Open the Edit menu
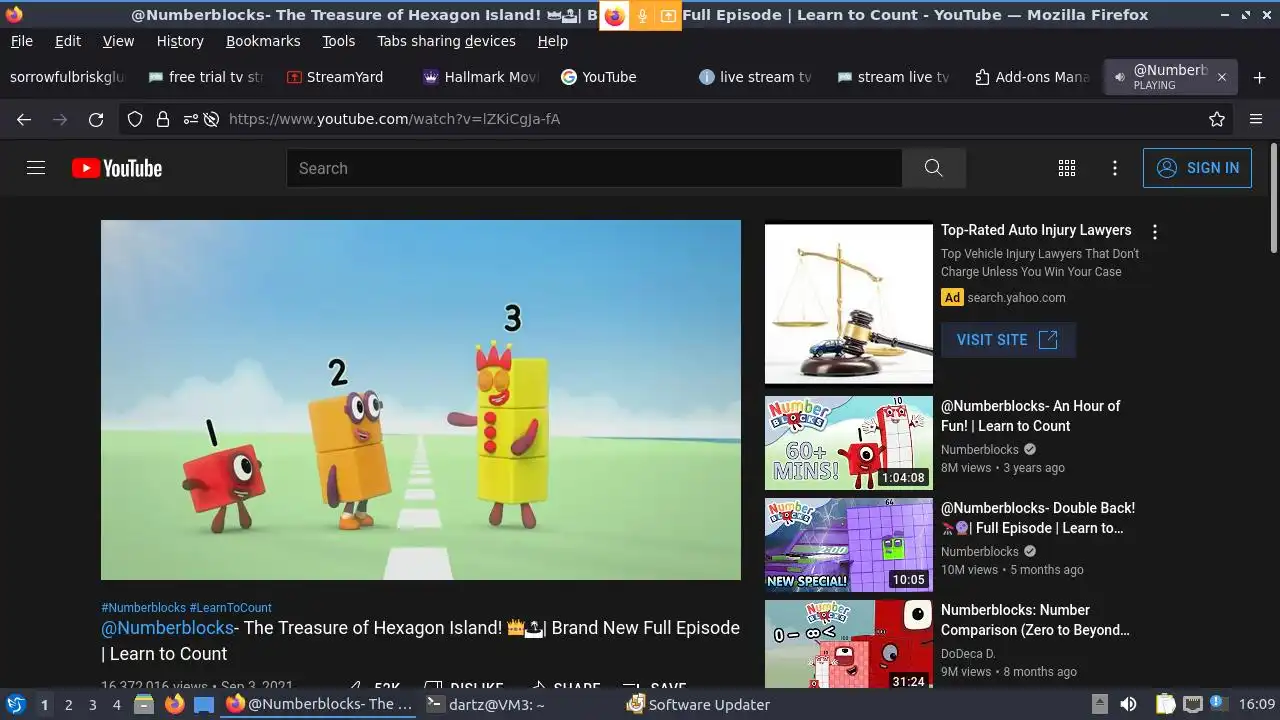The image size is (1280, 720). click(68, 41)
